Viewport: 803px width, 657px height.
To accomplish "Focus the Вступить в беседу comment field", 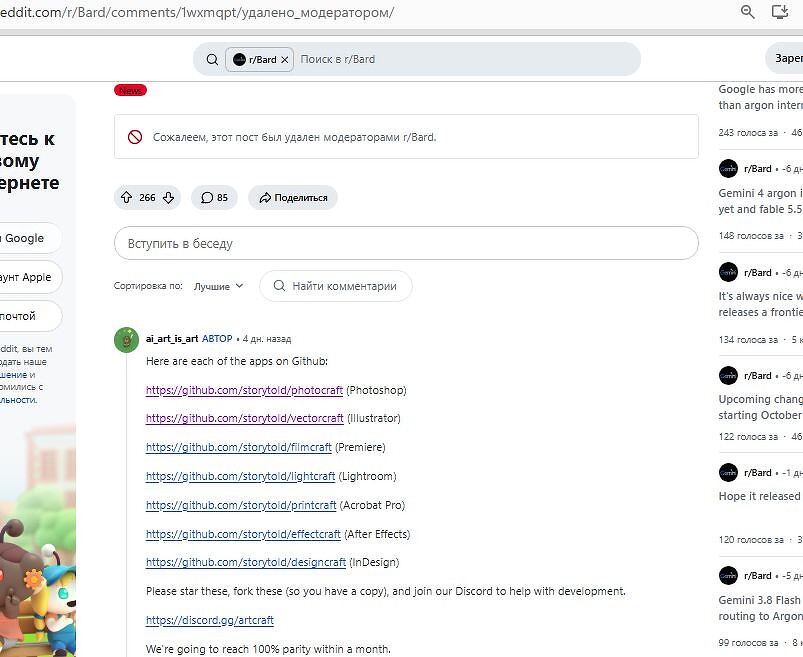I will (406, 243).
